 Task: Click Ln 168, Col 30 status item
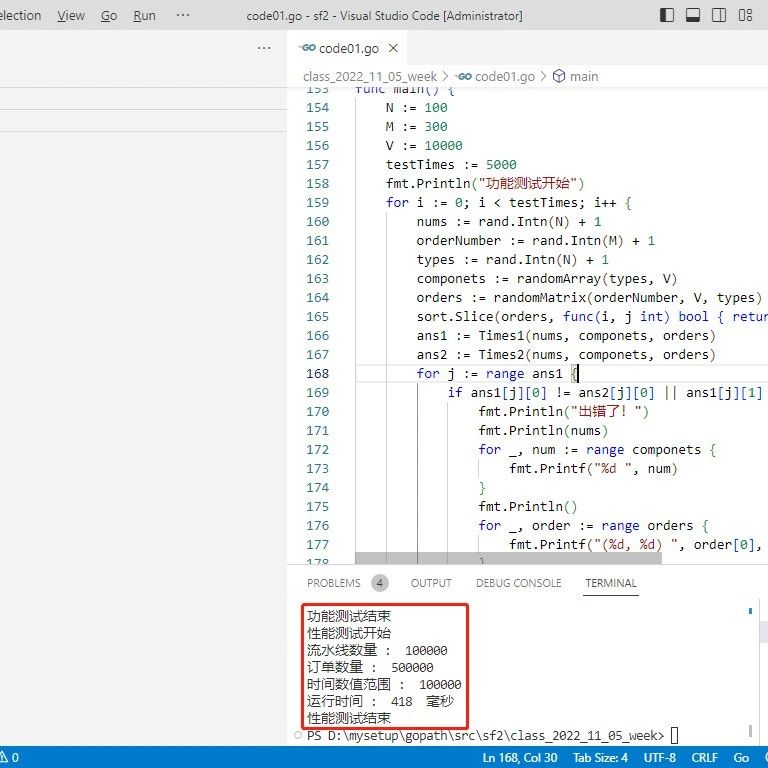(520, 758)
